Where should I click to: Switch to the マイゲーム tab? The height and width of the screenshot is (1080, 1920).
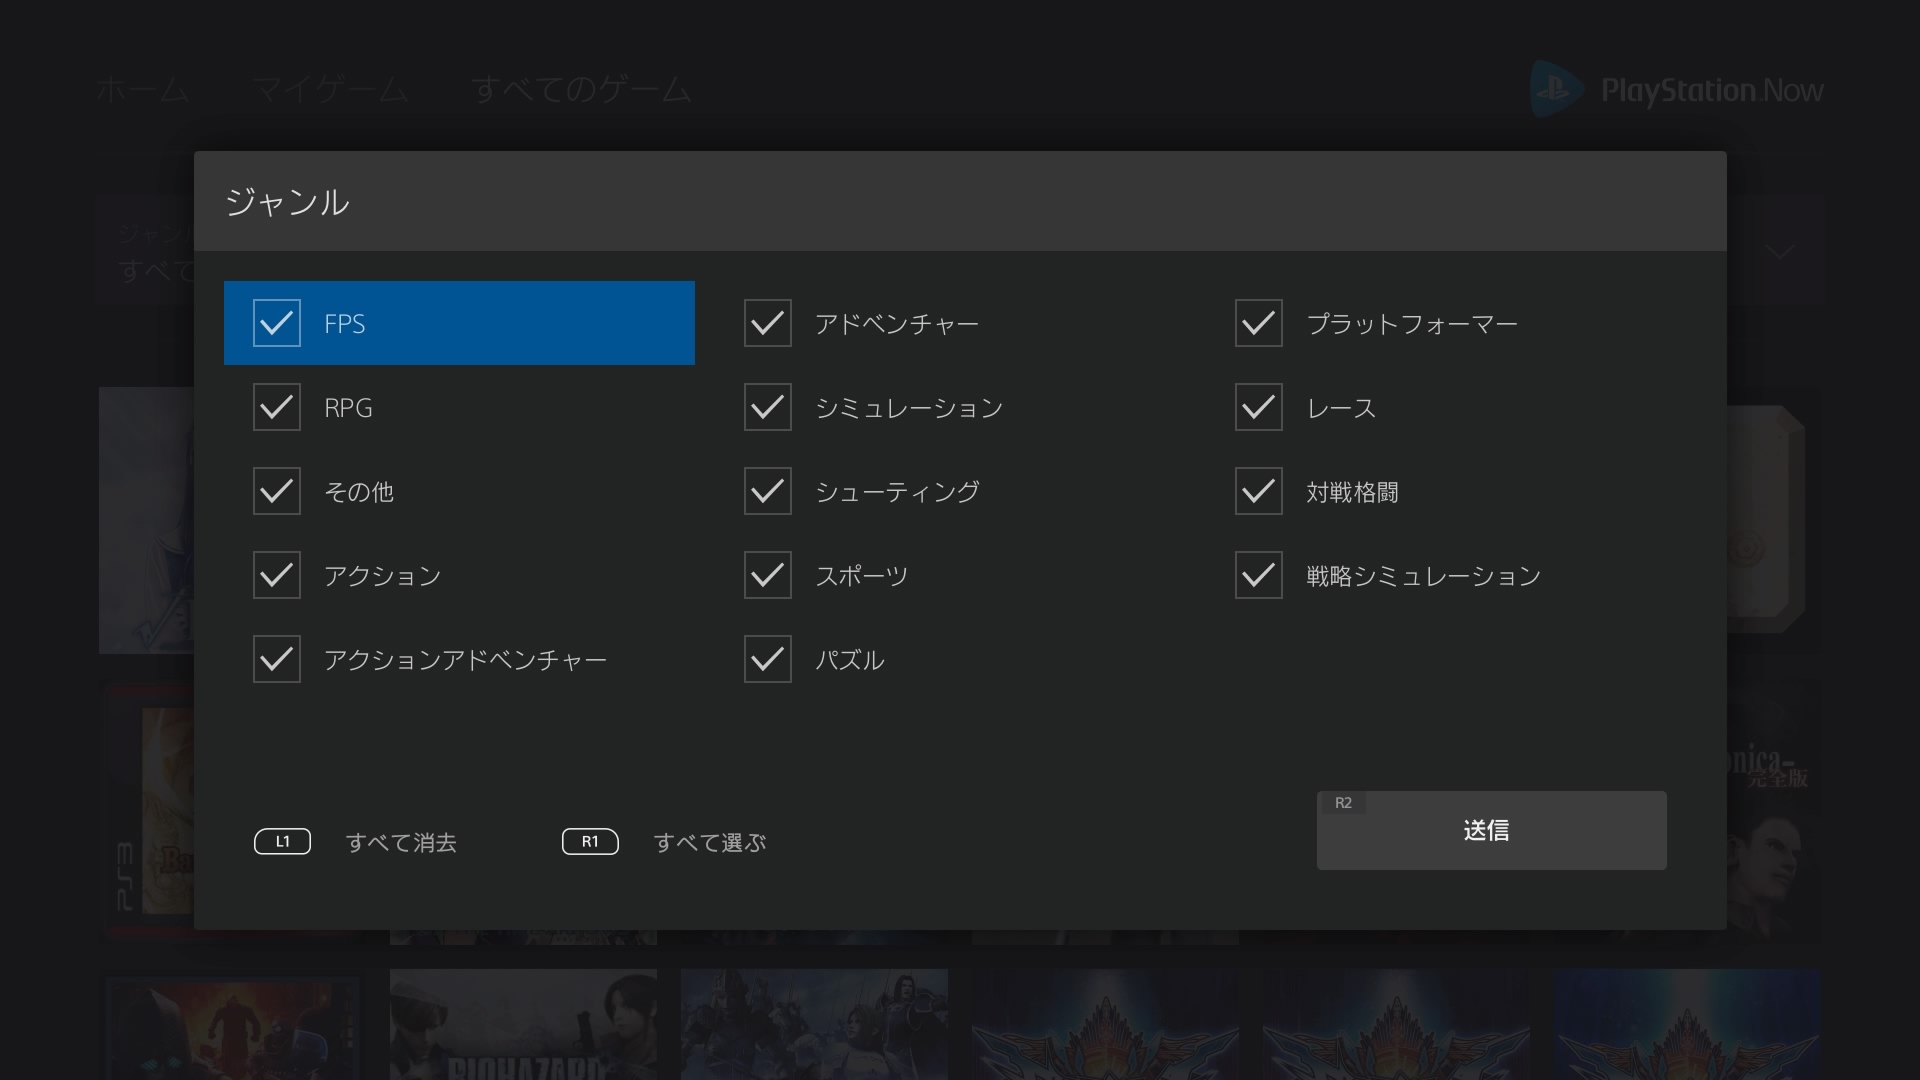click(x=329, y=90)
